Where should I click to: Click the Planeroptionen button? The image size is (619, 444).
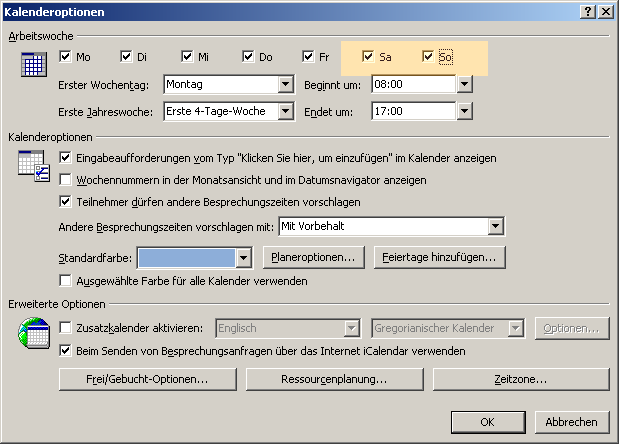coord(313,257)
